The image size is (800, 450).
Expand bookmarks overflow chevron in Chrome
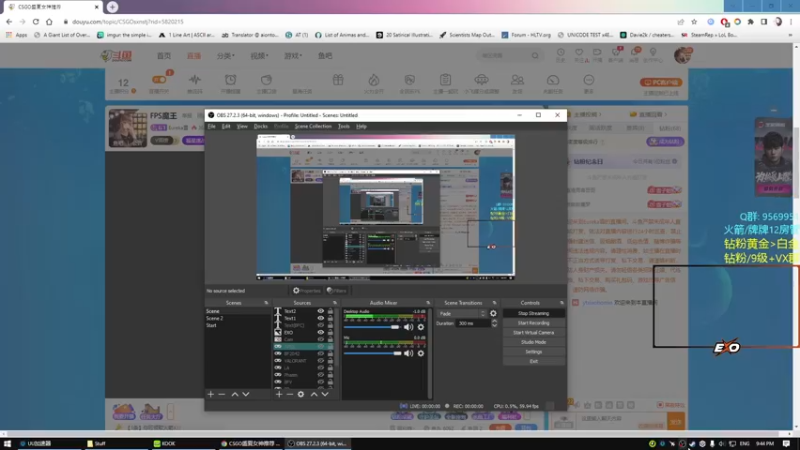pos(790,35)
